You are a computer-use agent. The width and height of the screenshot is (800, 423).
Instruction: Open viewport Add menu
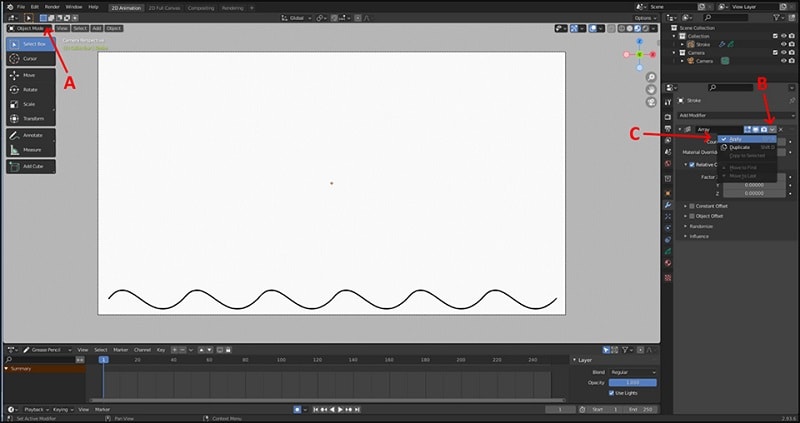click(96, 28)
